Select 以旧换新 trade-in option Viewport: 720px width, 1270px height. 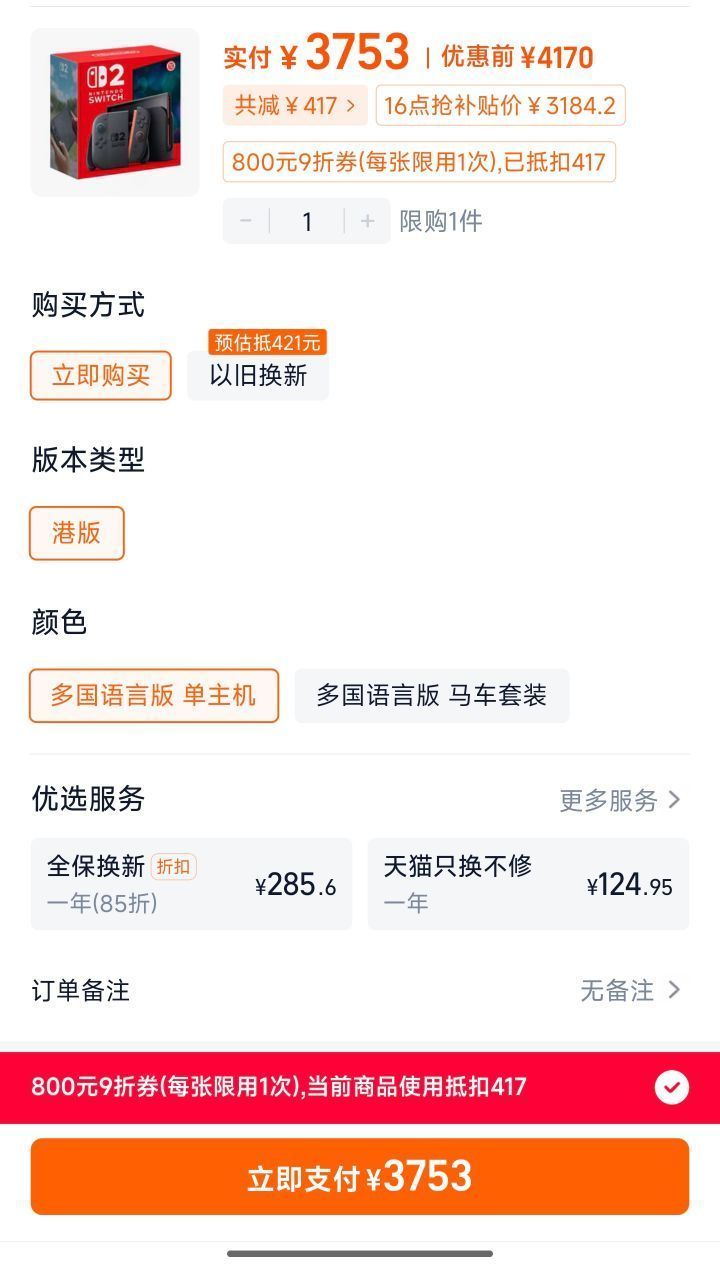coord(258,375)
